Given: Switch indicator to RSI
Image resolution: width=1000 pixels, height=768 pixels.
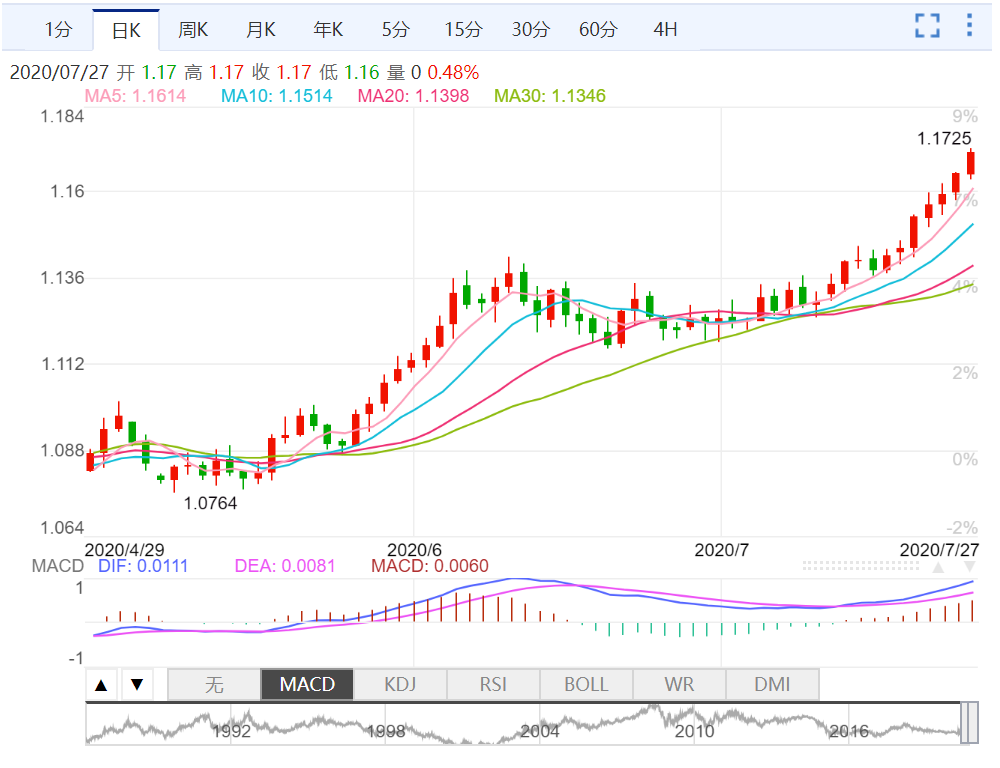Looking at the screenshot, I should point(494,685).
